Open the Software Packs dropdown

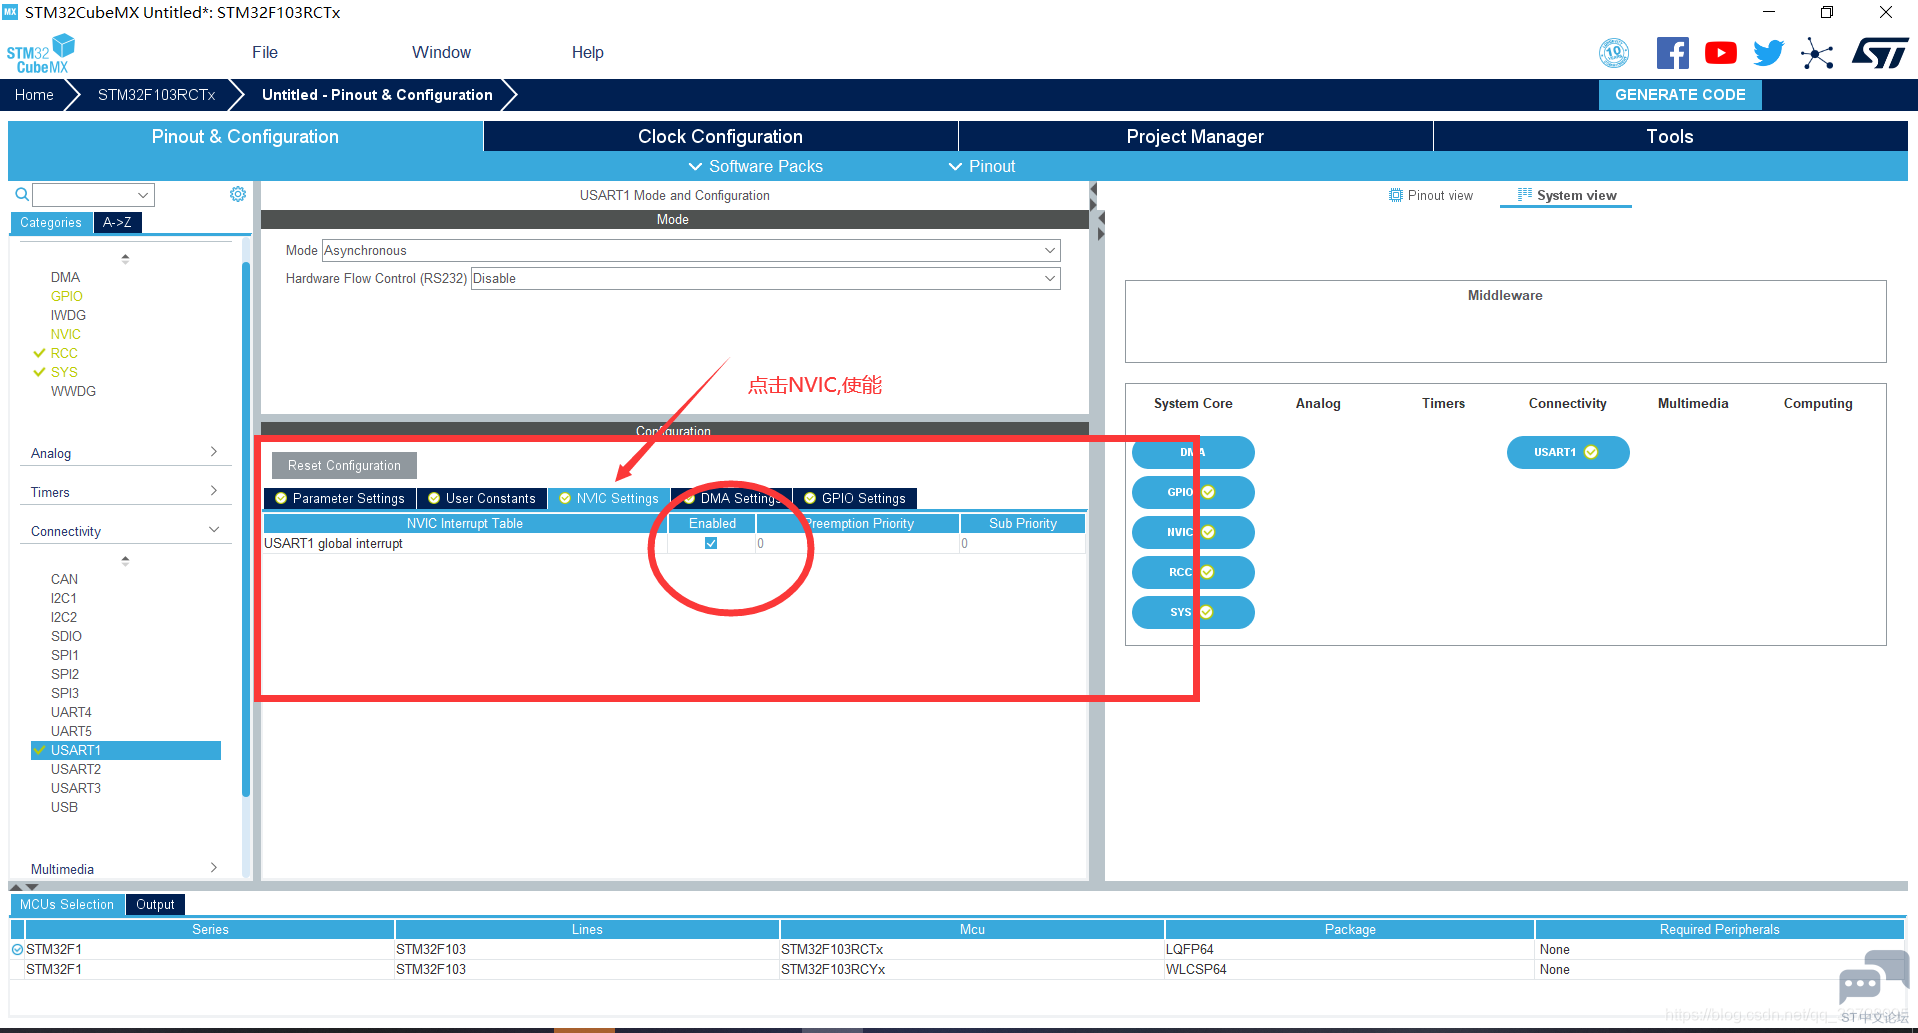coord(756,166)
